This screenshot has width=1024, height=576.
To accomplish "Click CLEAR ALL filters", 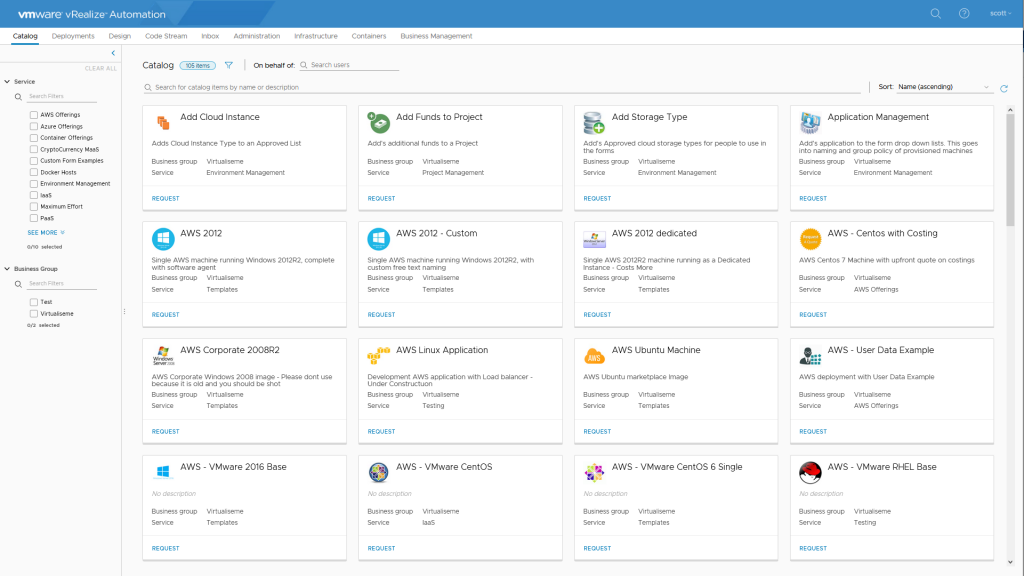I will click(101, 69).
